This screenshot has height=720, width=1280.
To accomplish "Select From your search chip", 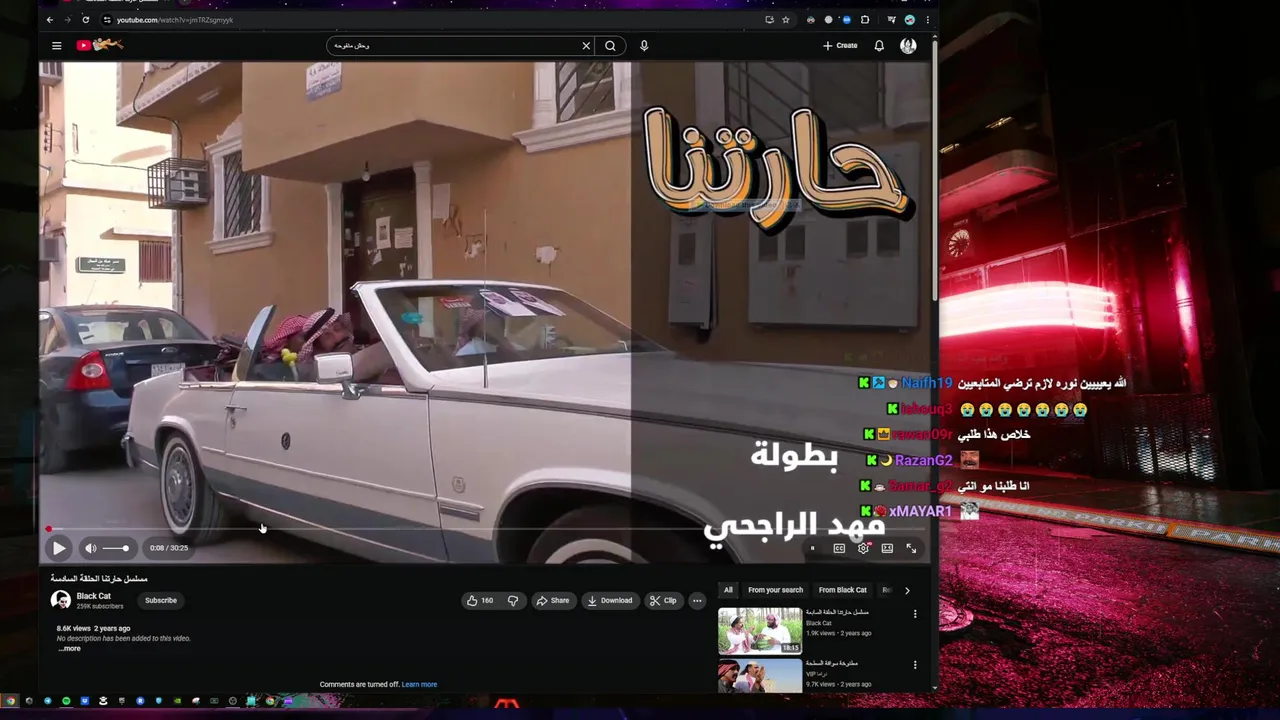I will (x=775, y=590).
